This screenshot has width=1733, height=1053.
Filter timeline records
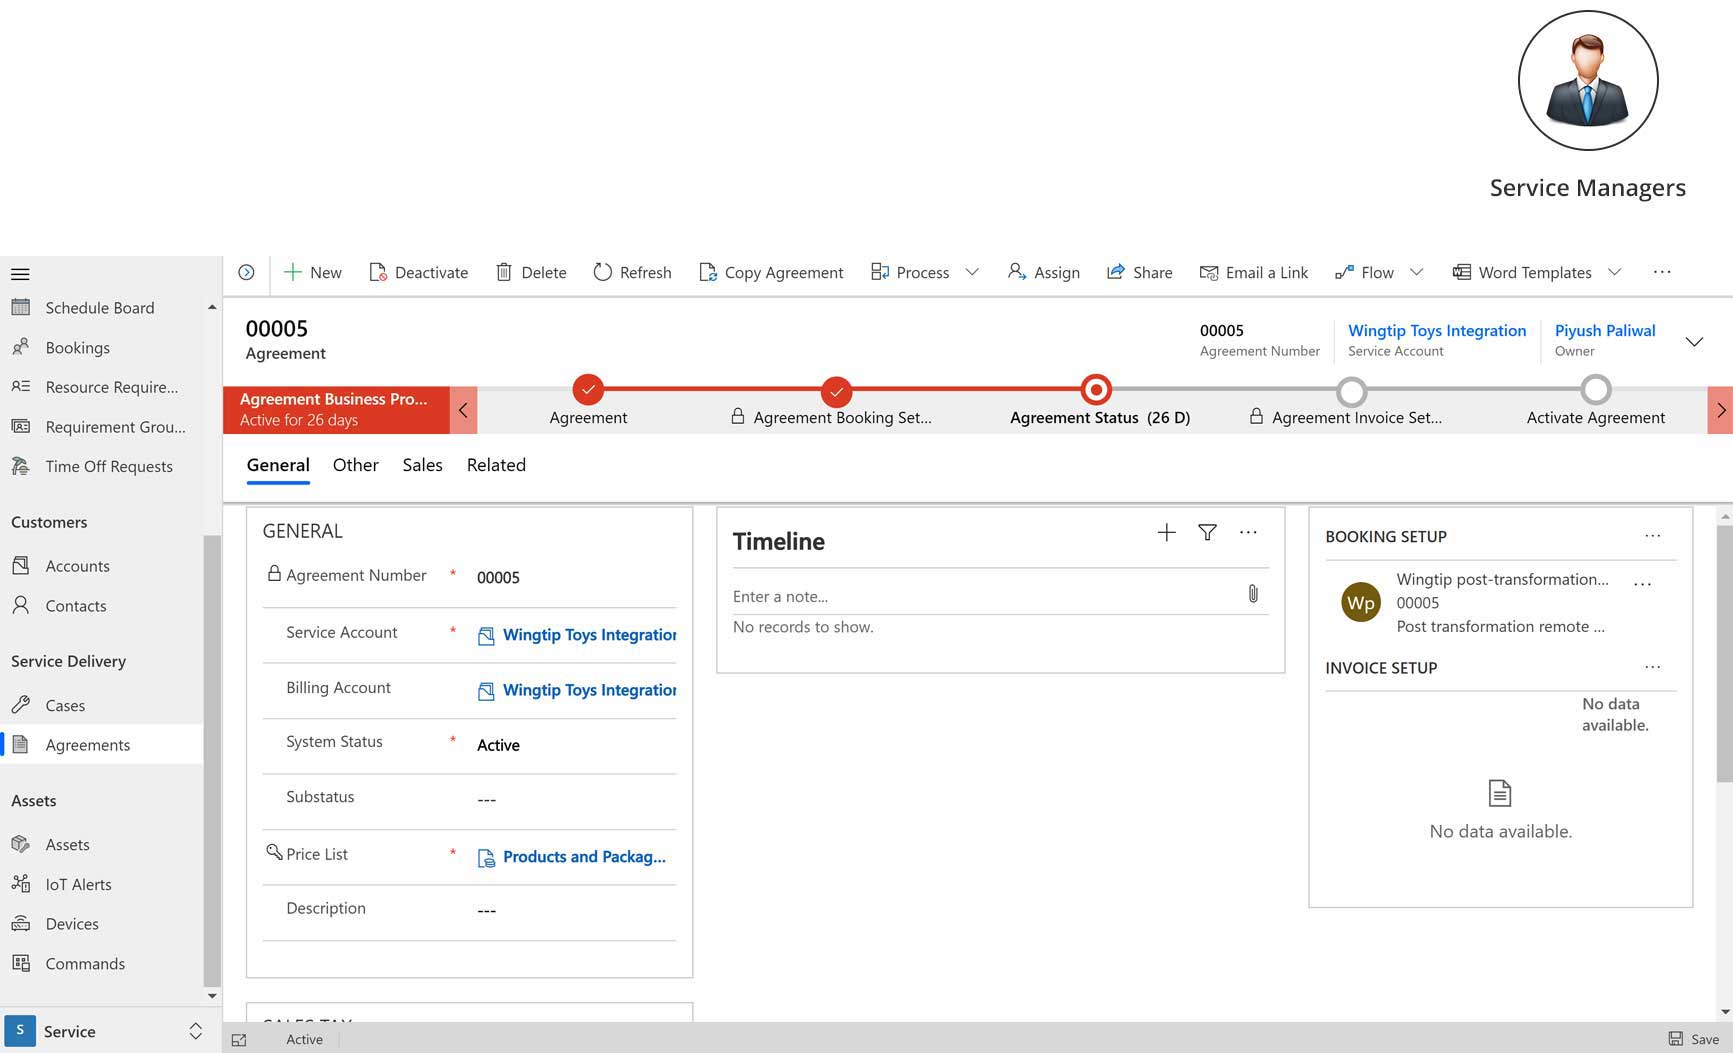(x=1207, y=532)
